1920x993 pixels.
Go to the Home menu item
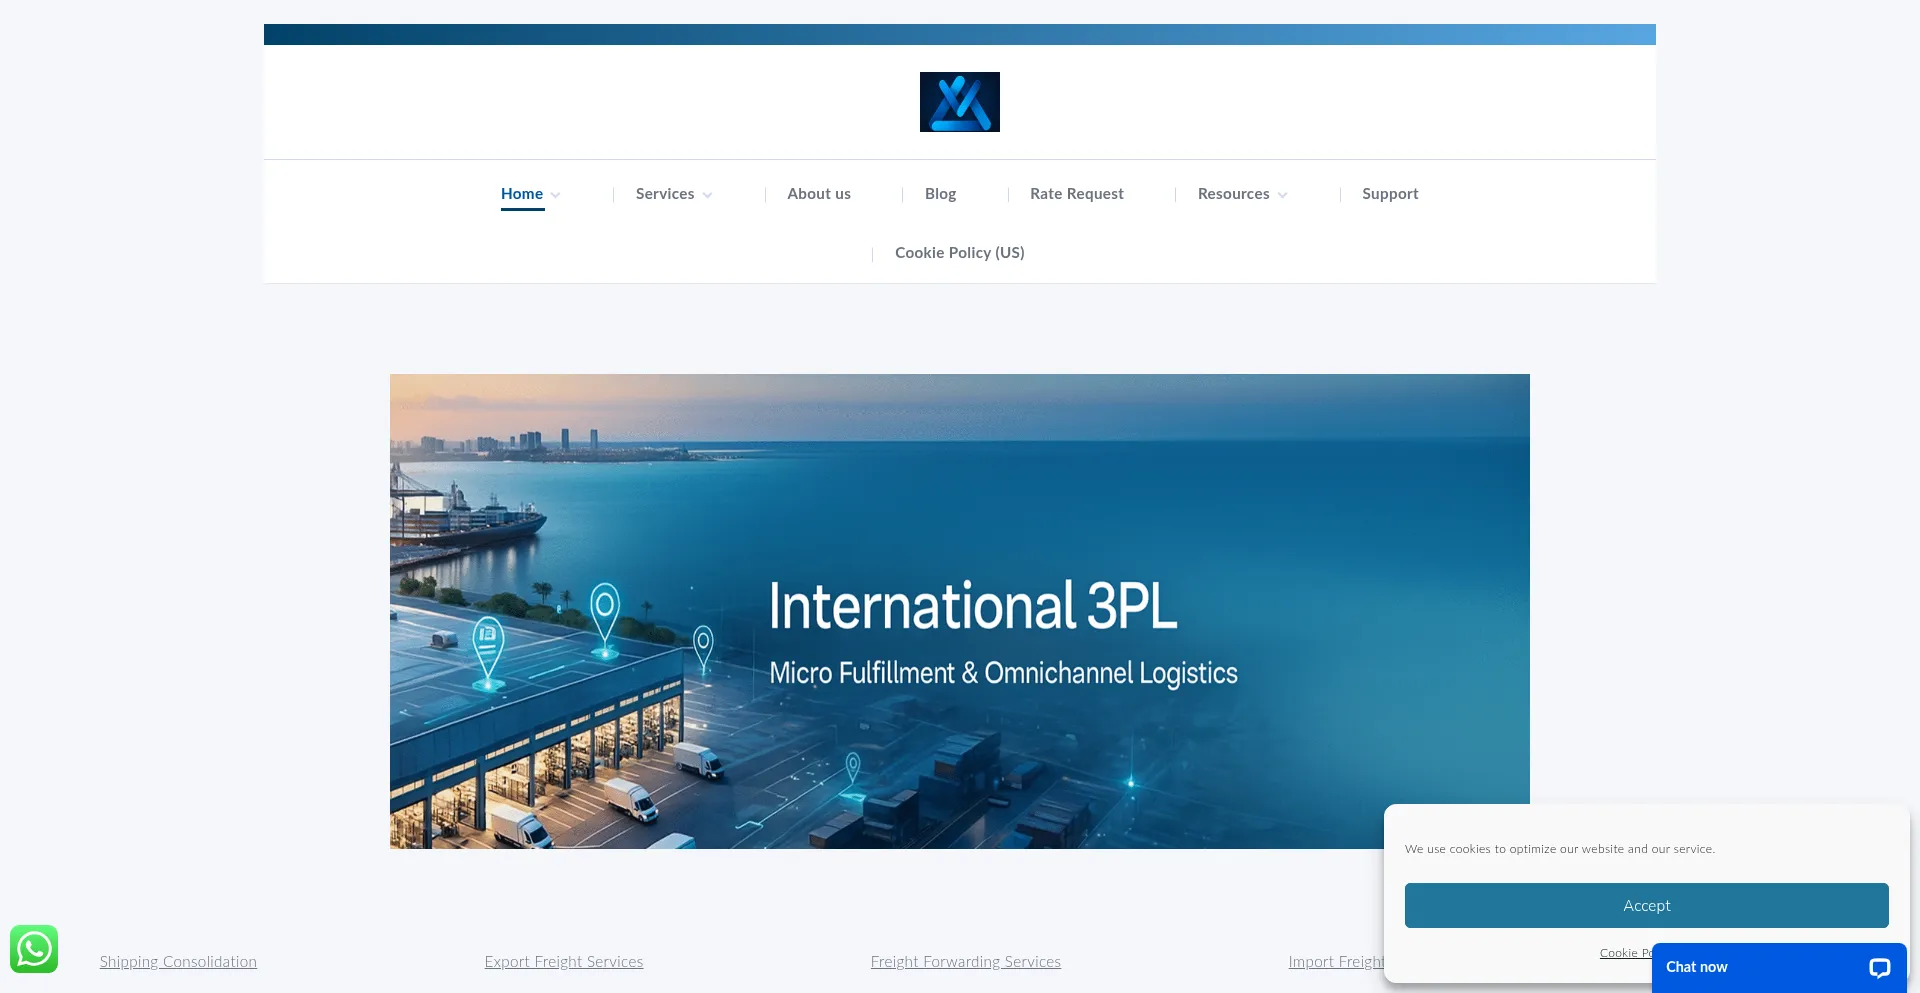pos(522,194)
